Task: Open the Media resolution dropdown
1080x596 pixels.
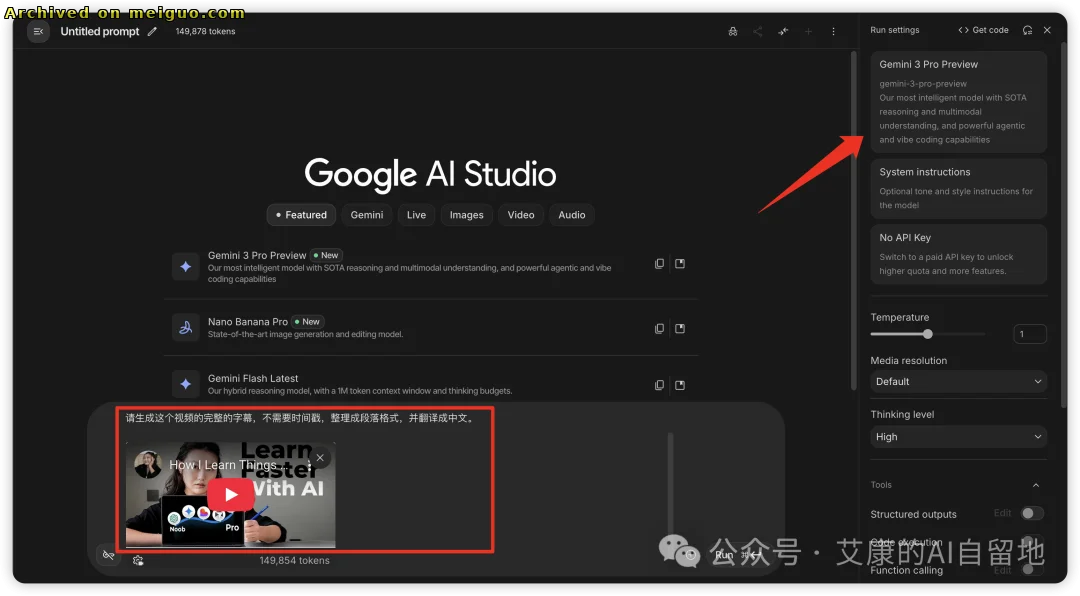Action: (957, 381)
